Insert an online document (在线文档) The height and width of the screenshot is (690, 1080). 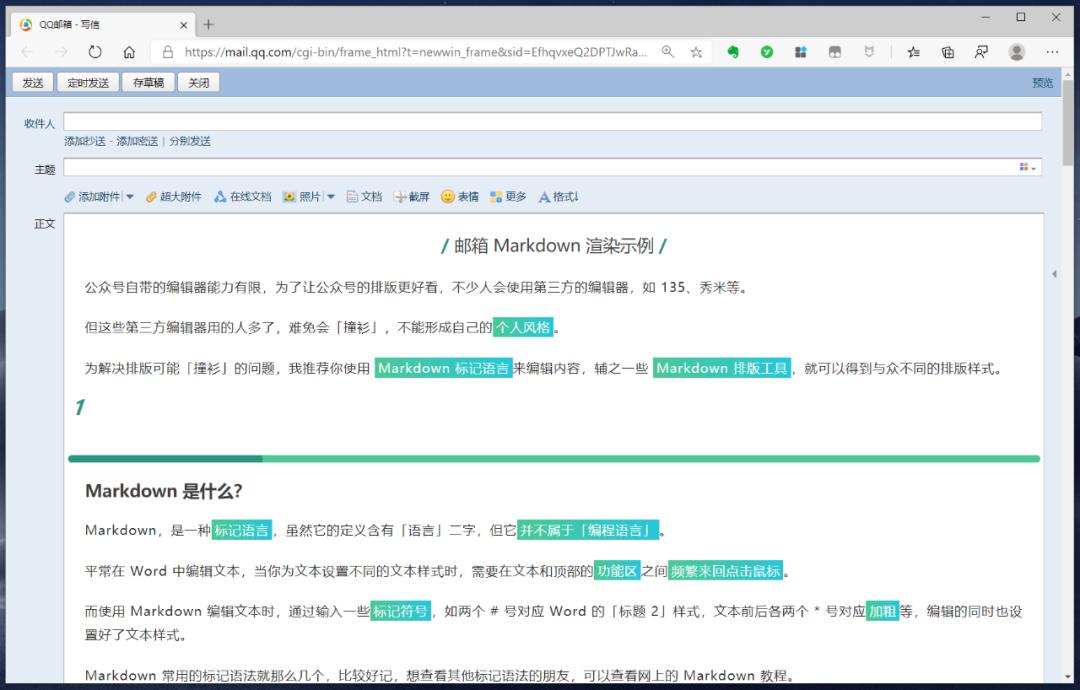pyautogui.click(x=242, y=196)
